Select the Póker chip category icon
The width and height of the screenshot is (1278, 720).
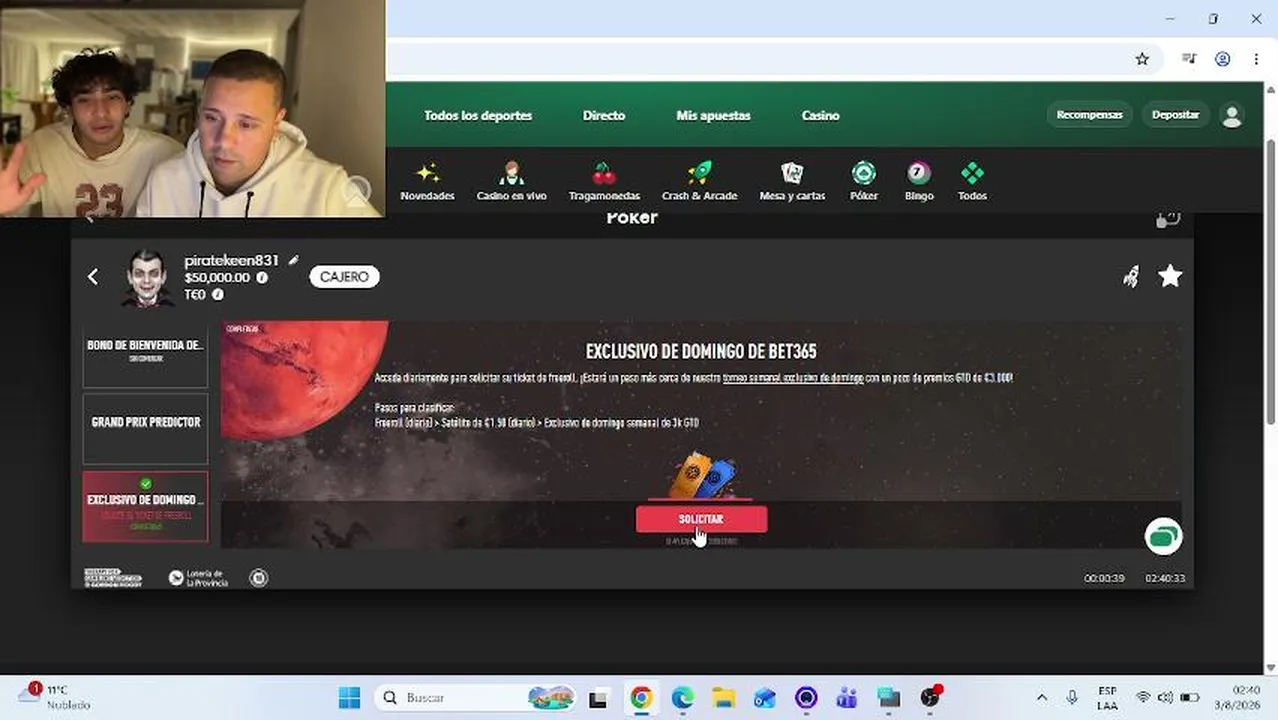tap(863, 174)
